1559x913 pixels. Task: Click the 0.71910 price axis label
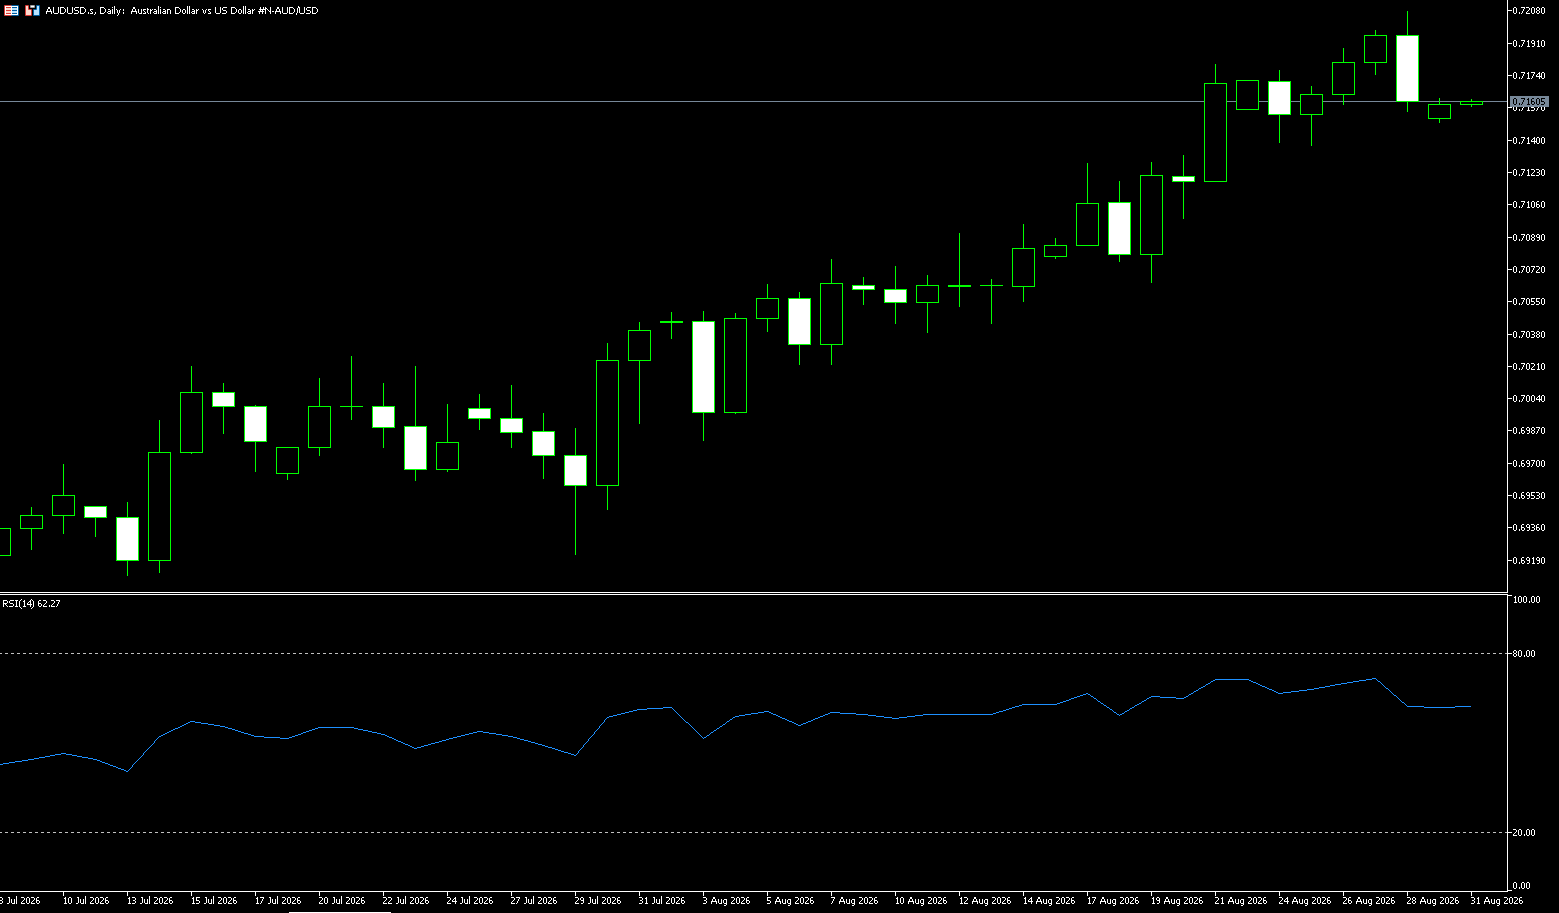tap(1531, 44)
